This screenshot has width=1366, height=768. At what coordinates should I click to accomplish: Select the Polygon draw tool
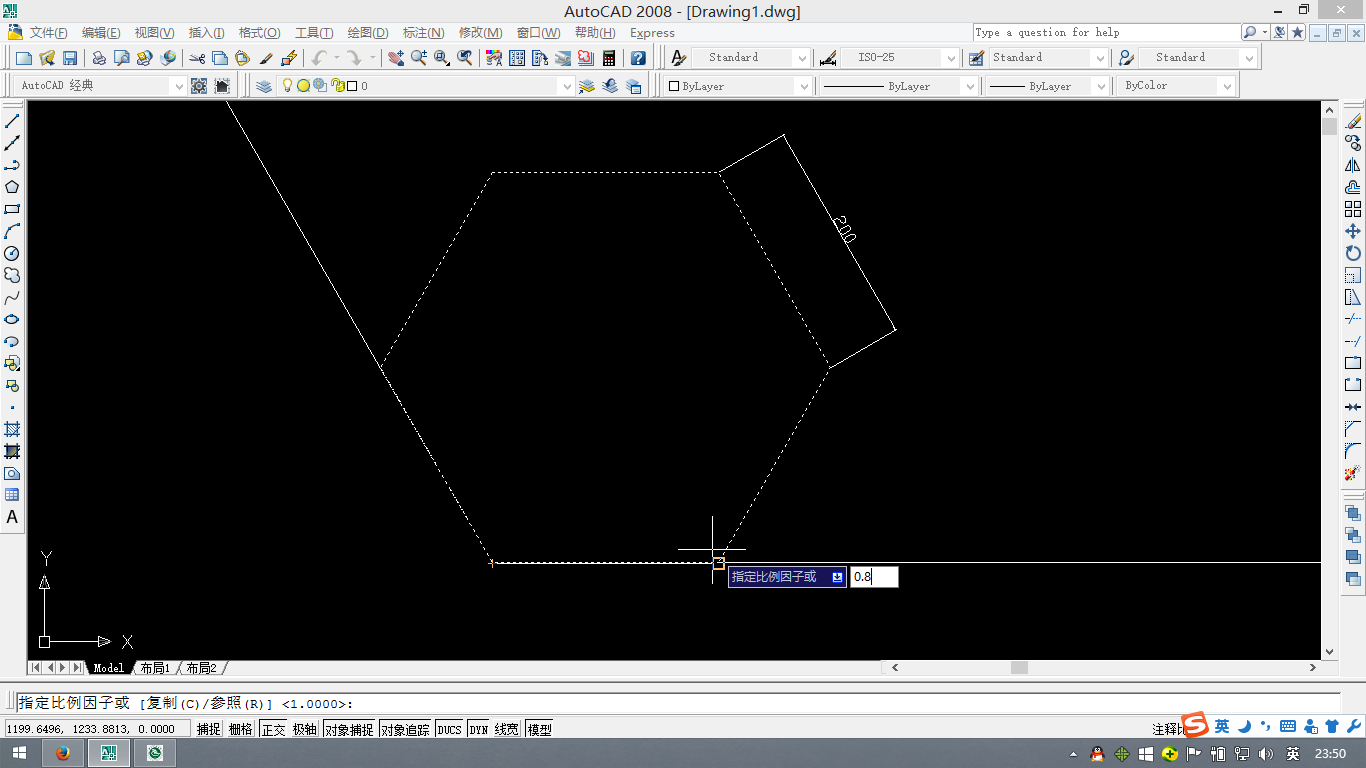click(12, 187)
